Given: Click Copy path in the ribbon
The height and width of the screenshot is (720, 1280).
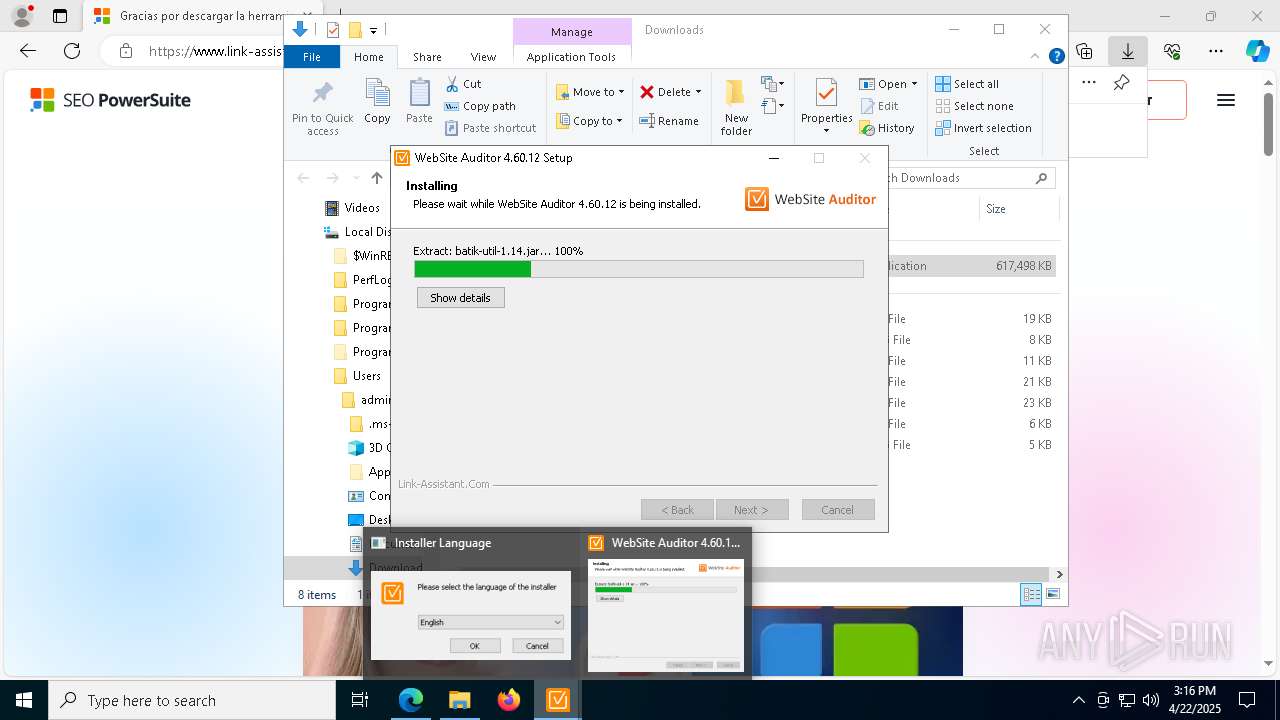Looking at the screenshot, I should [x=480, y=106].
